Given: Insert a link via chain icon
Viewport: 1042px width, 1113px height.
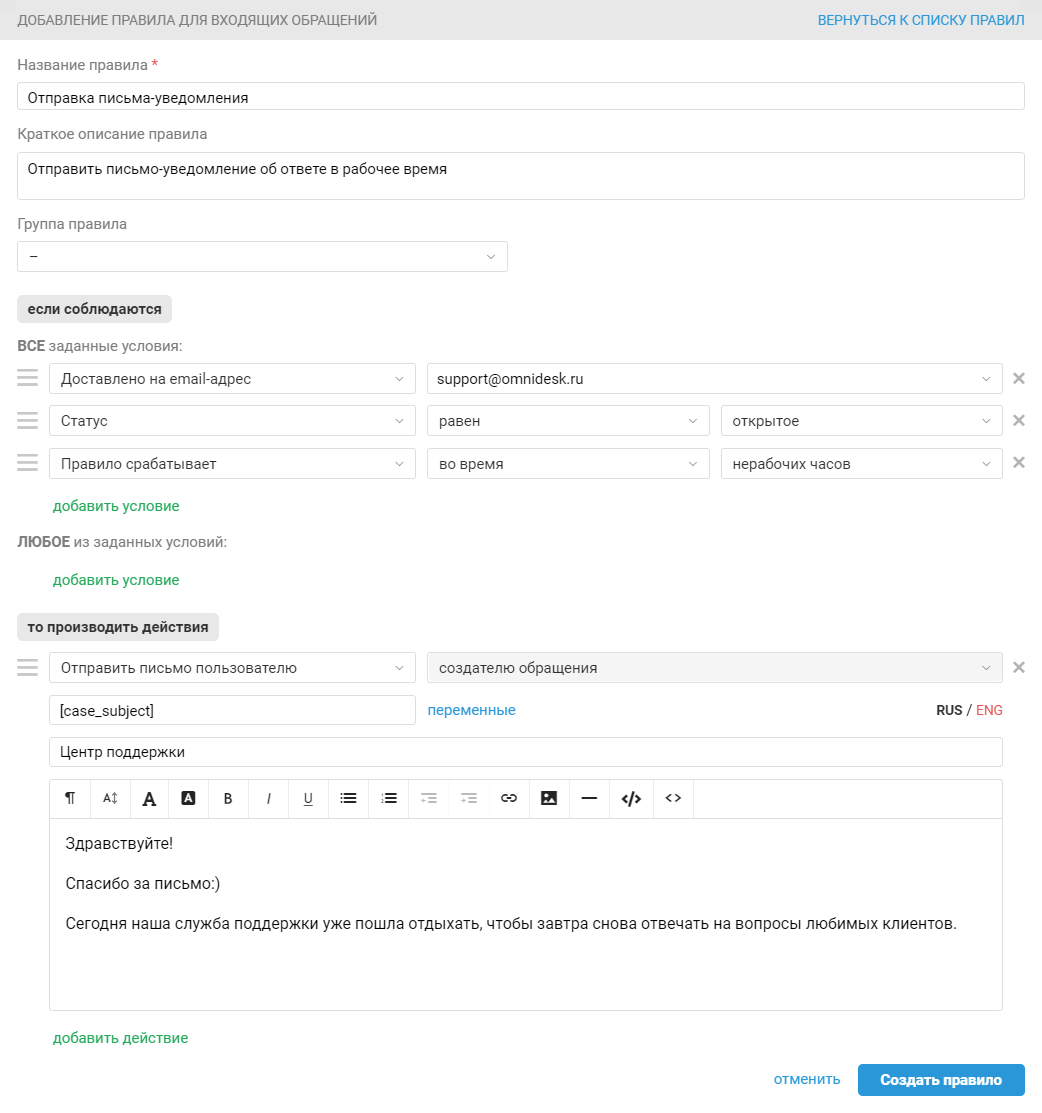Looking at the screenshot, I should point(509,799).
